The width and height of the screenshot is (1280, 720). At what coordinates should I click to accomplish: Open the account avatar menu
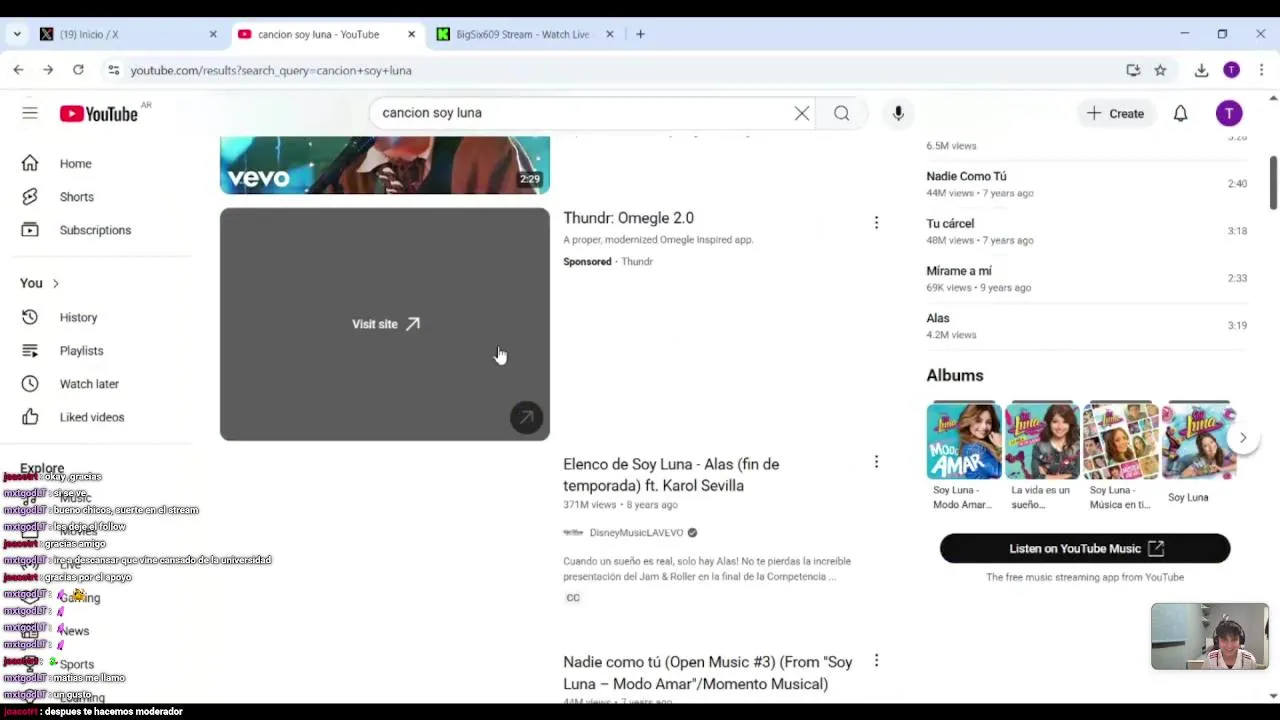[1229, 113]
